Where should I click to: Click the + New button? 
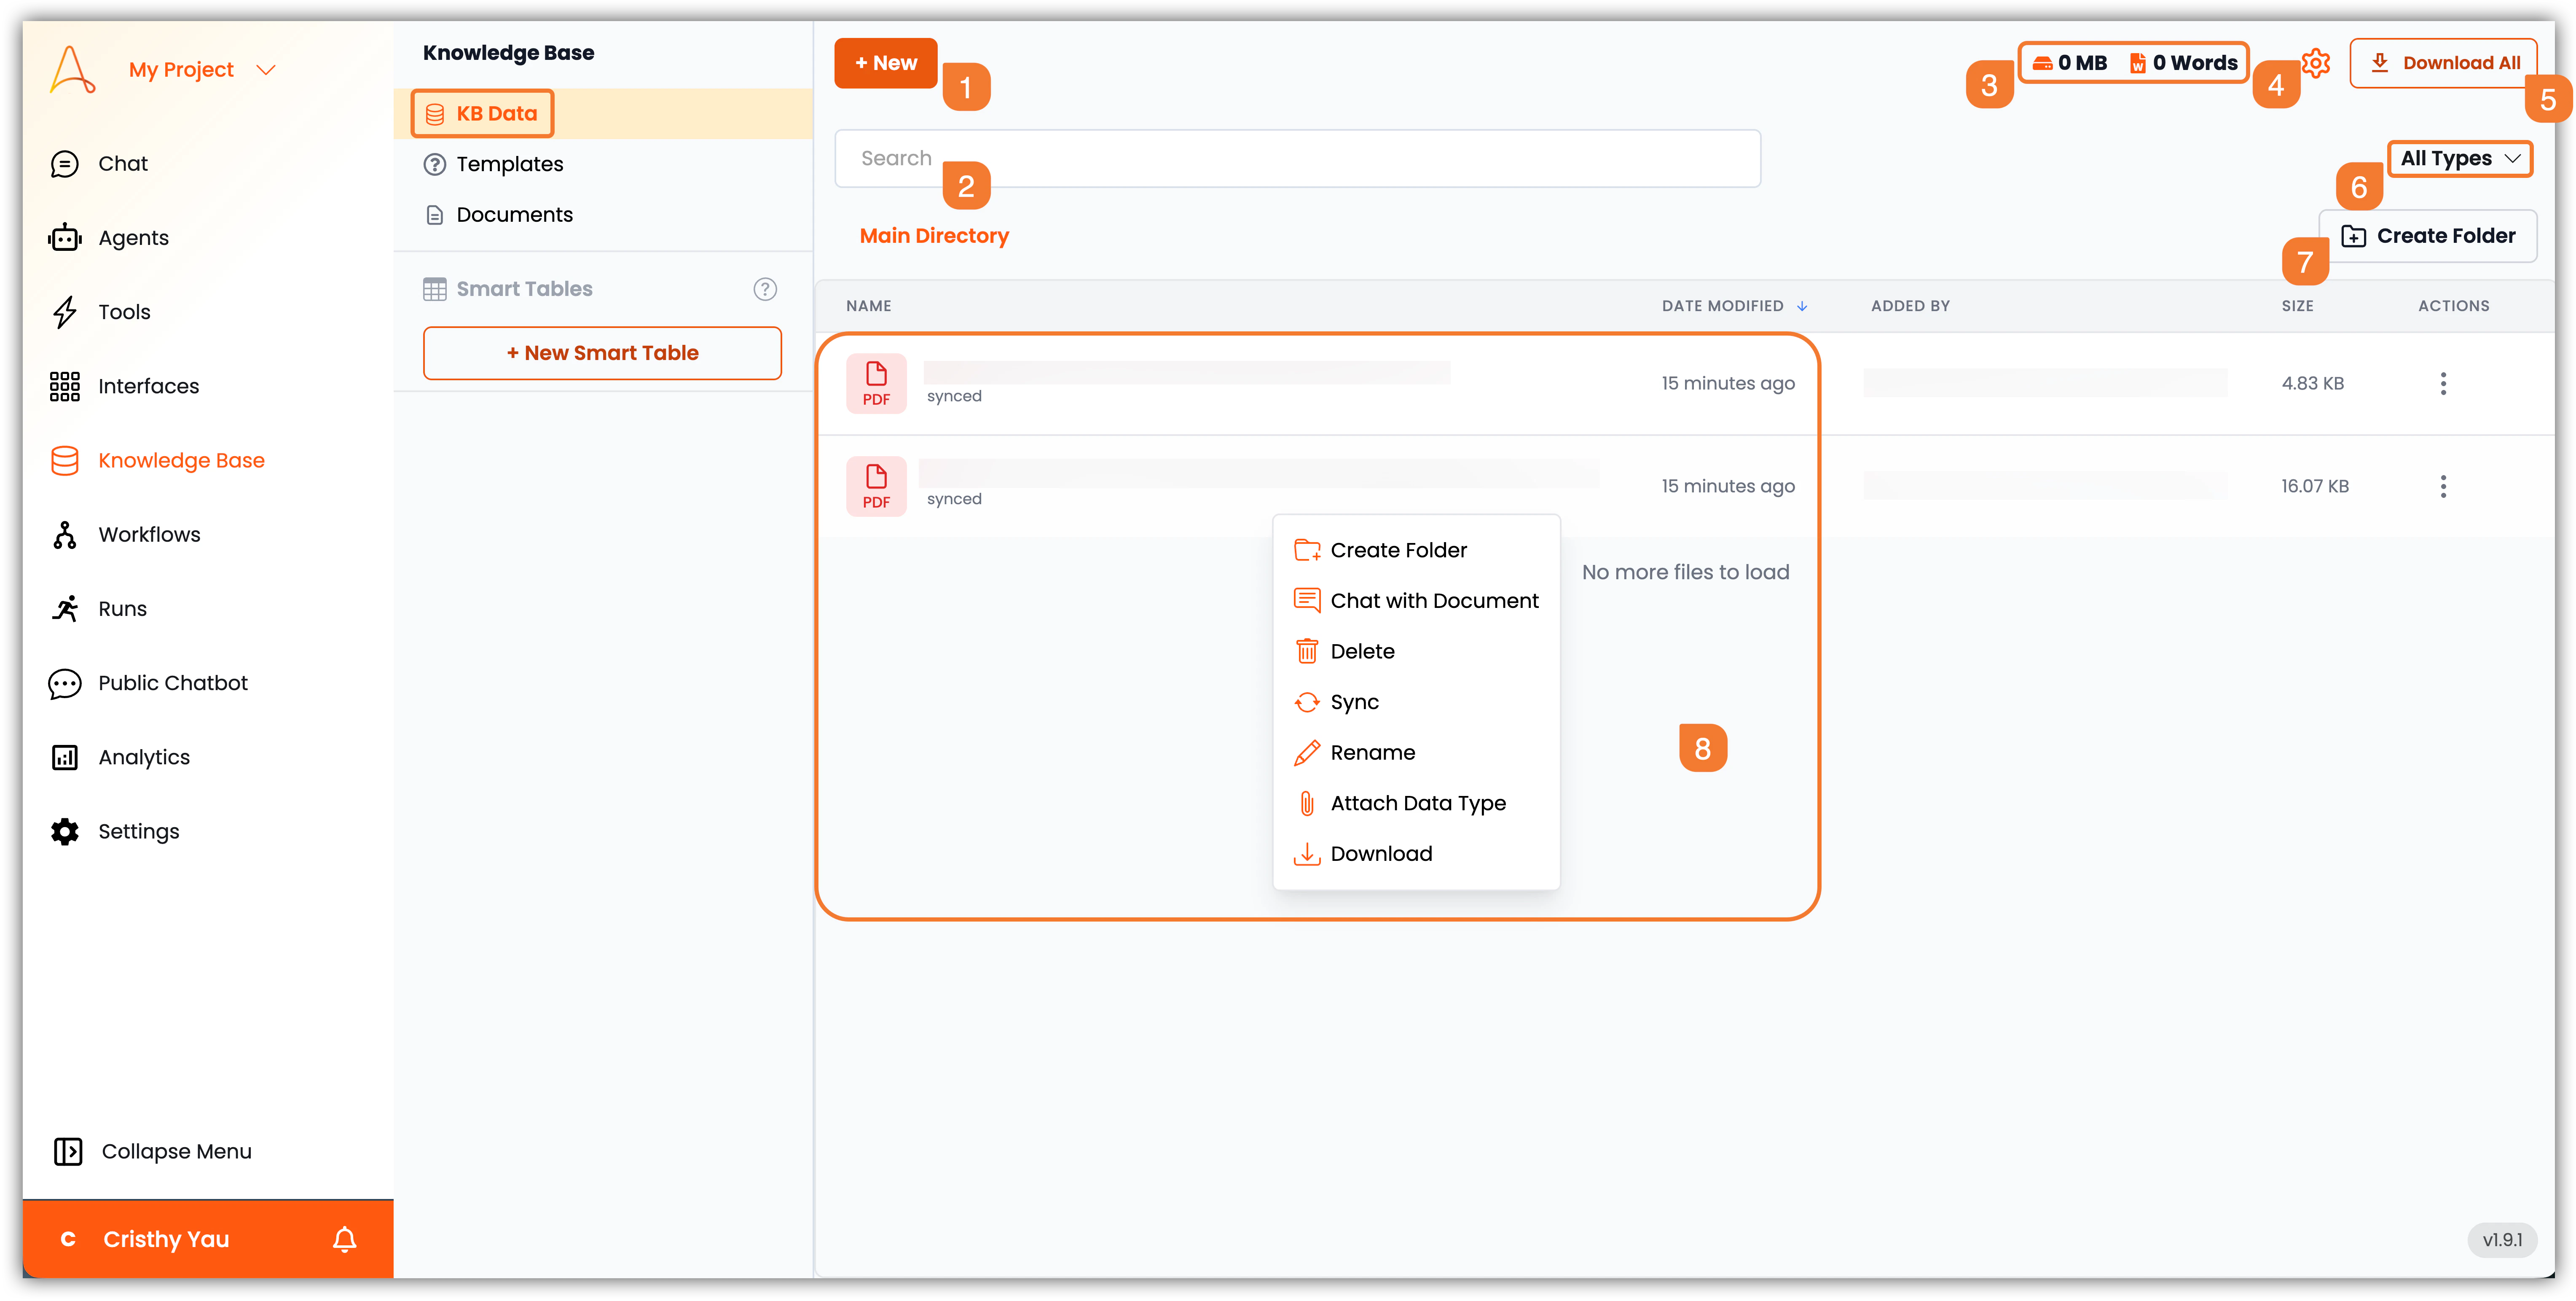tap(885, 63)
